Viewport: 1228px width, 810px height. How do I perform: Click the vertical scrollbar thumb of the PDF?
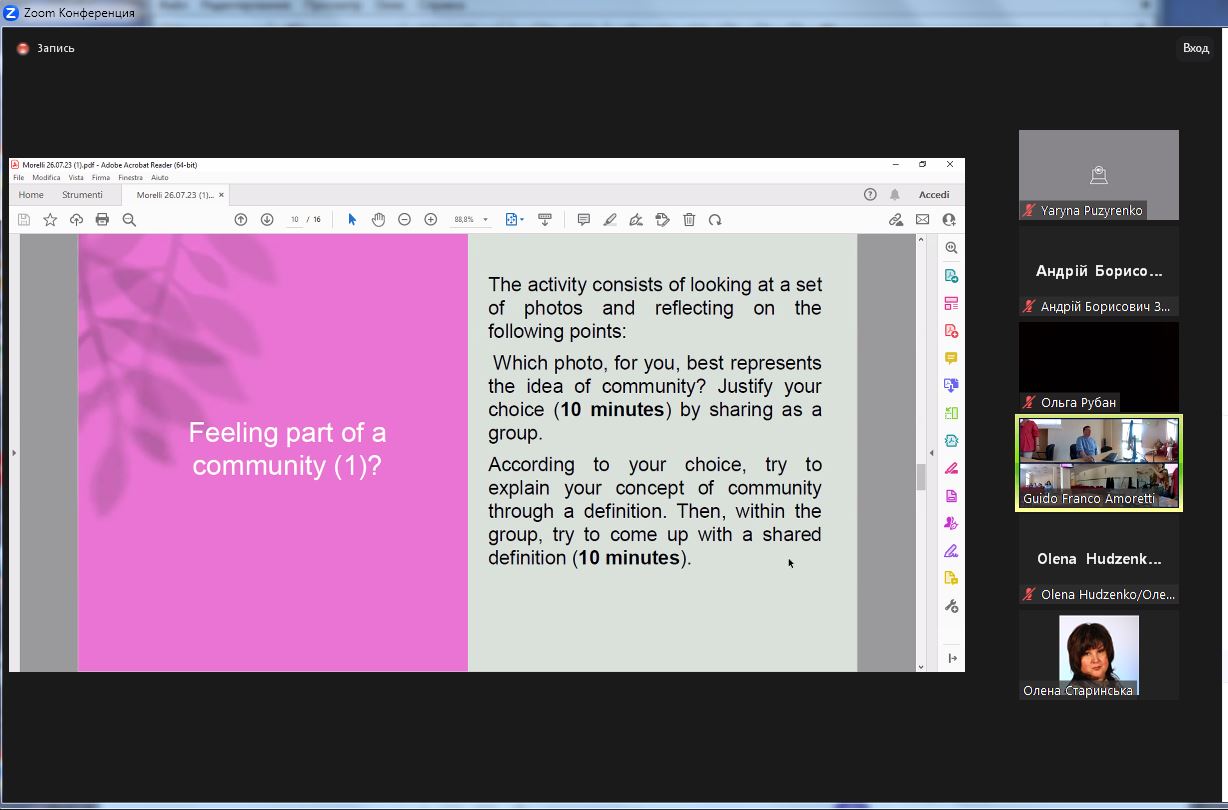click(x=921, y=477)
